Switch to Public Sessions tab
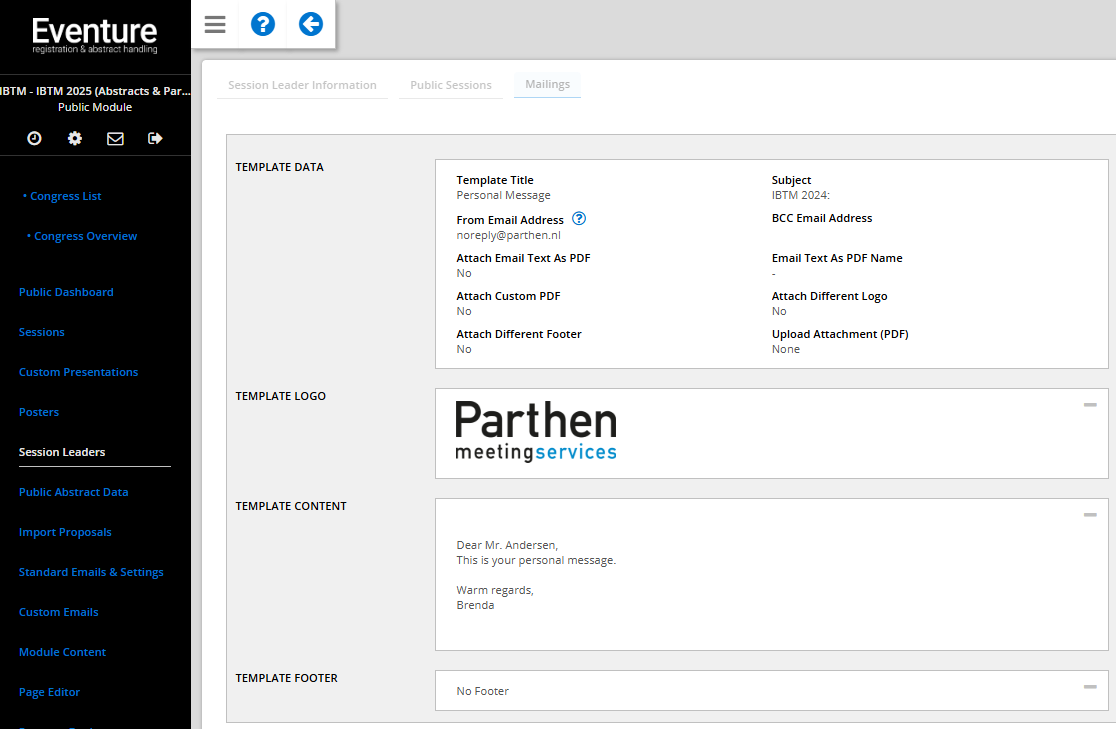The width and height of the screenshot is (1116, 729). click(x=451, y=85)
